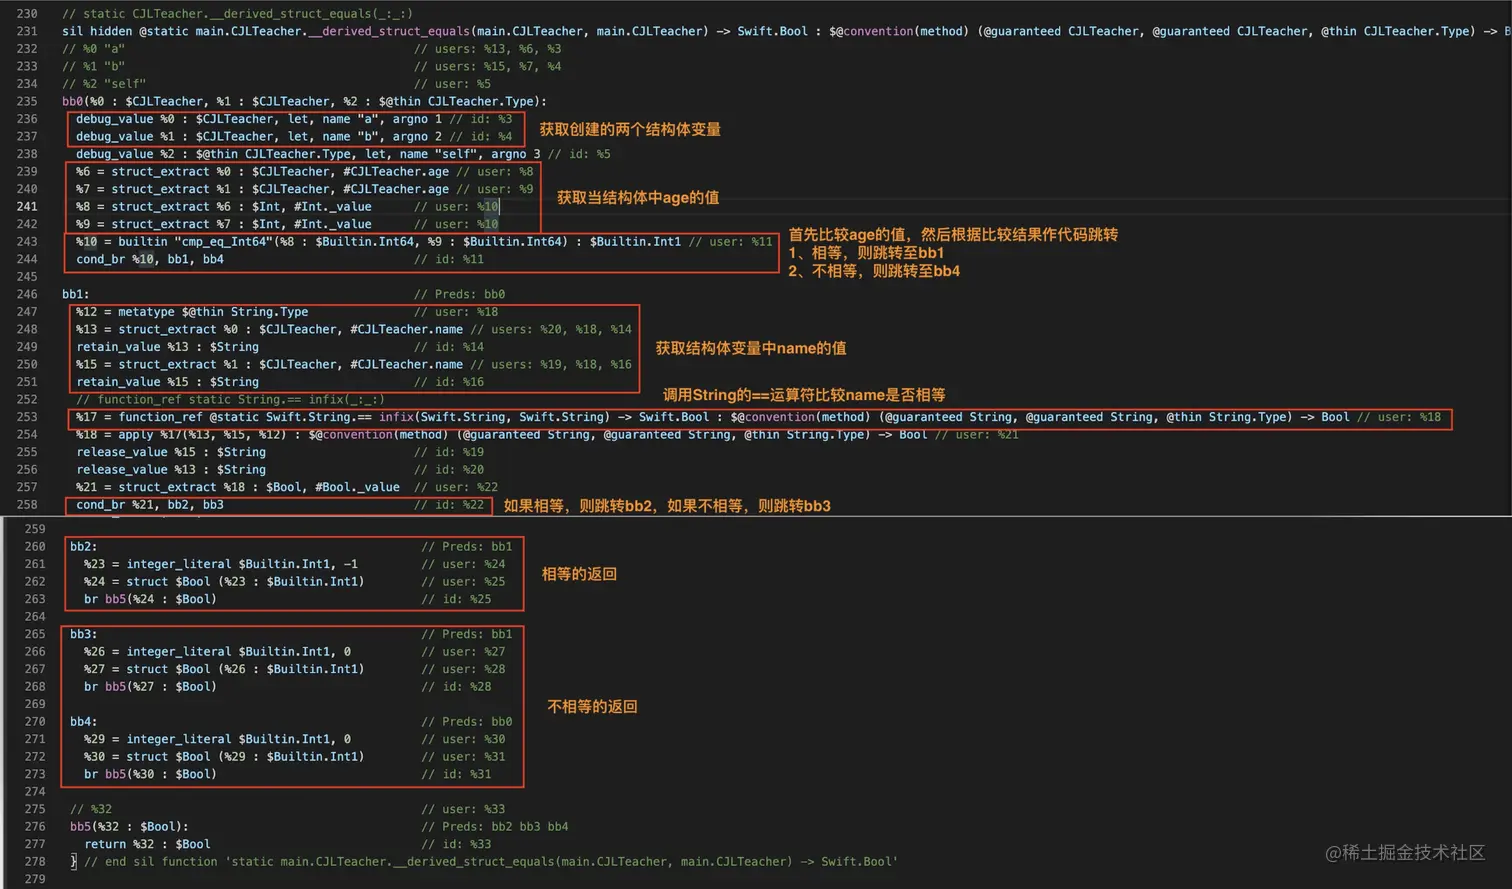Screen dimensions: 1512x889
Task: Click '// function_ref static String.==' comment
Action: click(x=230, y=399)
